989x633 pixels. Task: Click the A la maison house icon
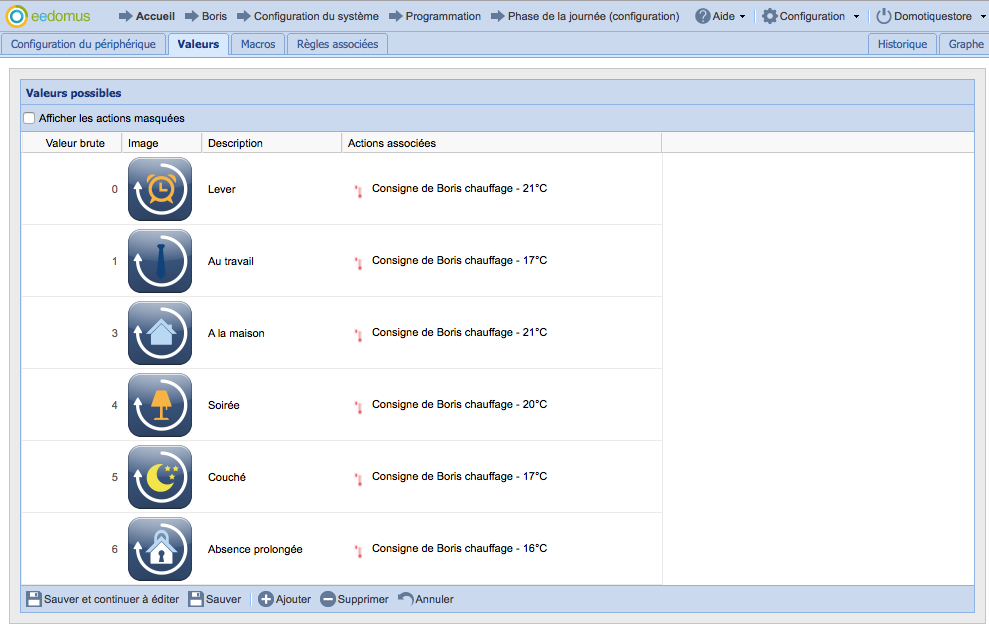[x=160, y=333]
